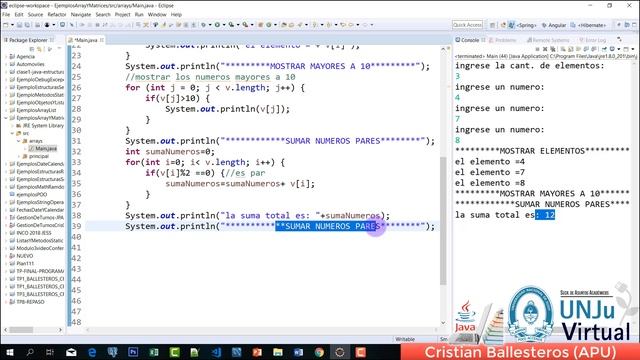Image resolution: width=640 pixels, height=360 pixels.
Task: Click the Package Explorer horizontal scrollbar
Action: [x=21, y=330]
